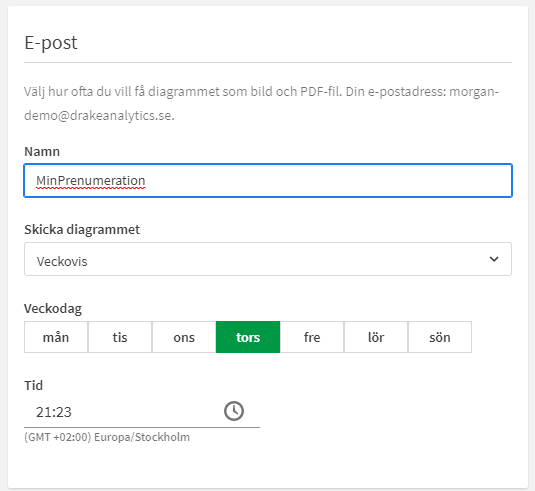Select tis as the weekday

120,337
